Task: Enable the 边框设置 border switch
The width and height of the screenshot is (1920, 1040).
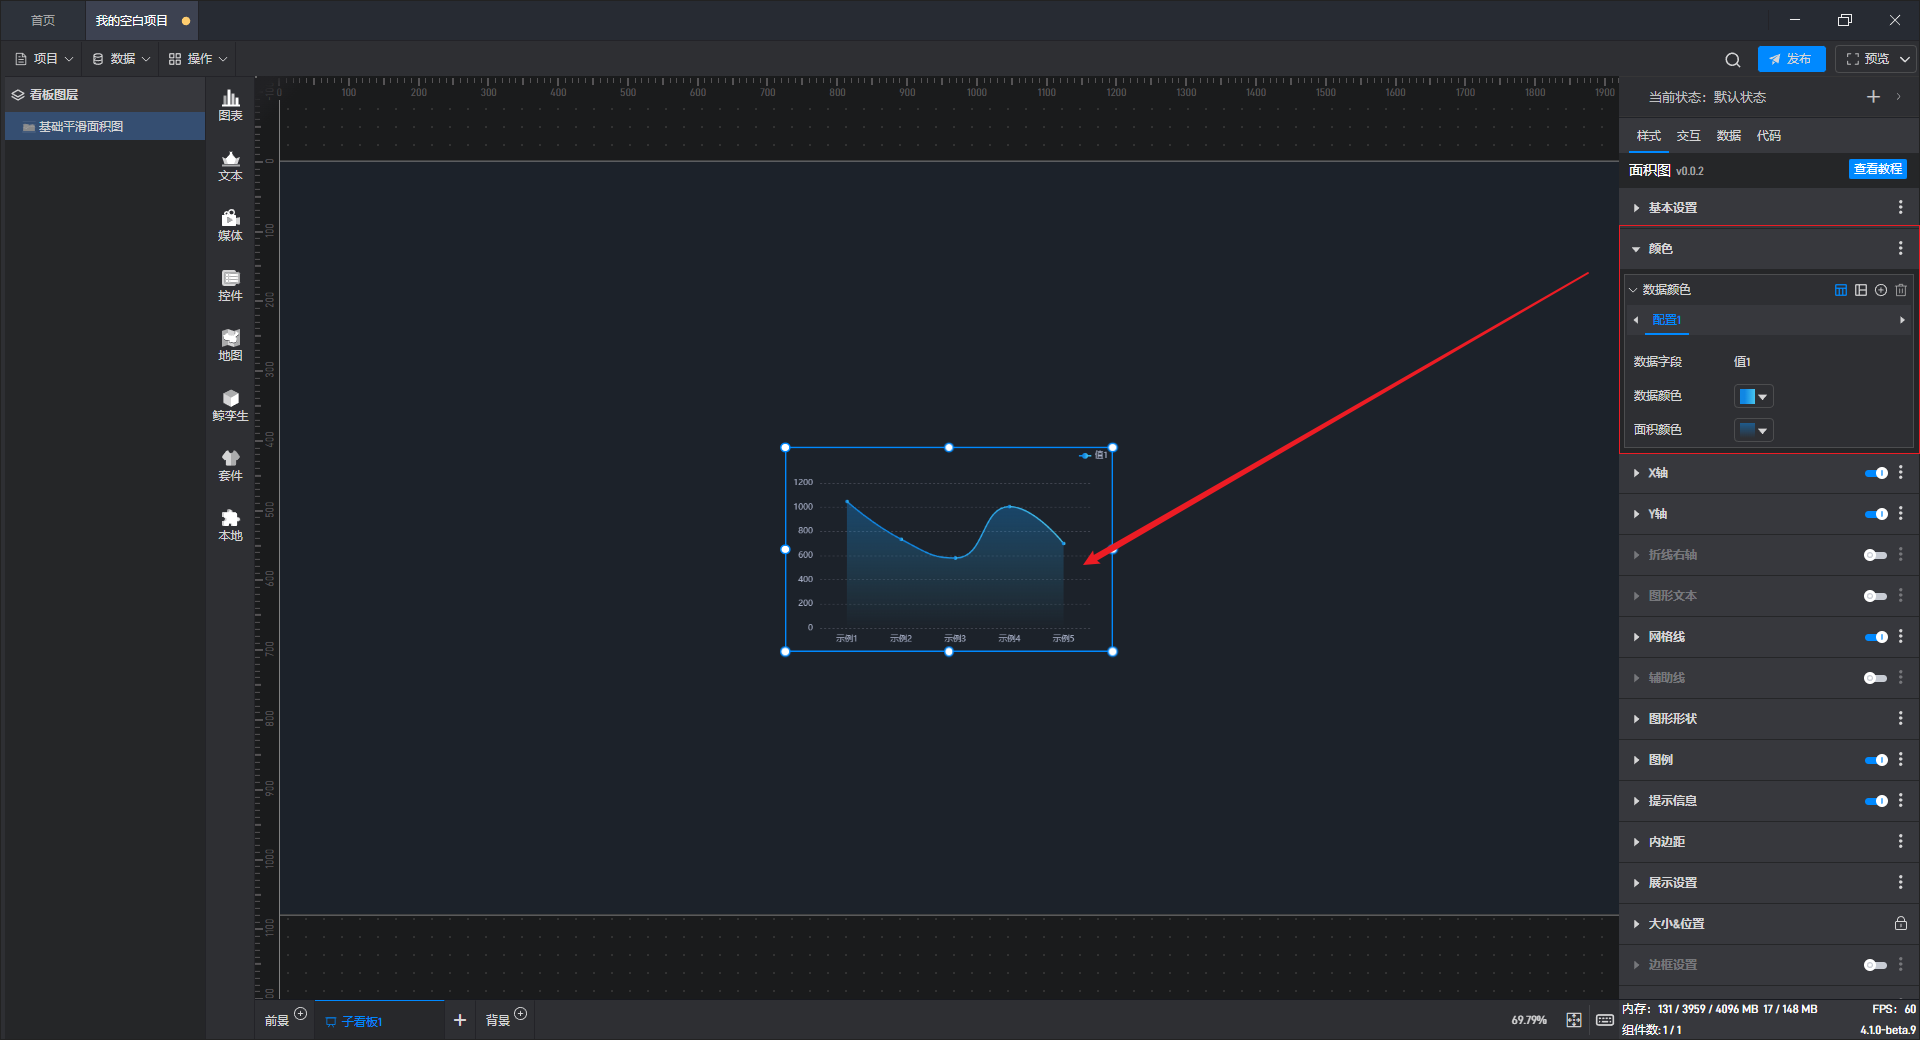Action: point(1876,965)
